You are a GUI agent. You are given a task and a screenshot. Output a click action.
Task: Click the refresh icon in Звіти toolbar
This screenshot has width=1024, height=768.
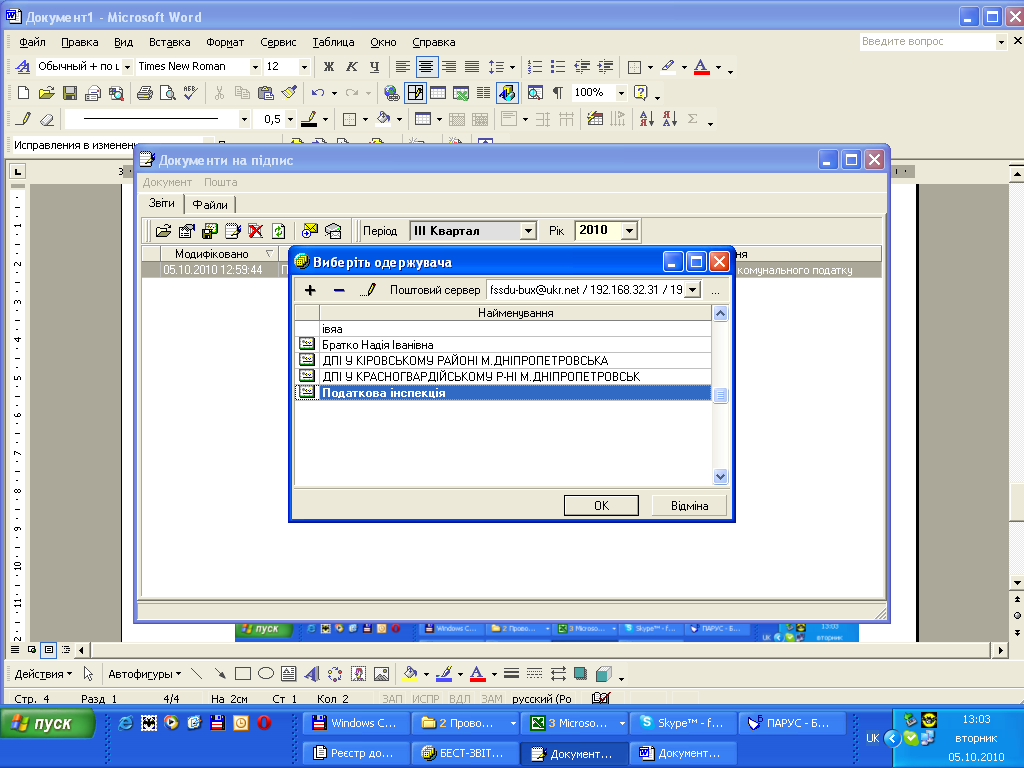pyautogui.click(x=279, y=231)
